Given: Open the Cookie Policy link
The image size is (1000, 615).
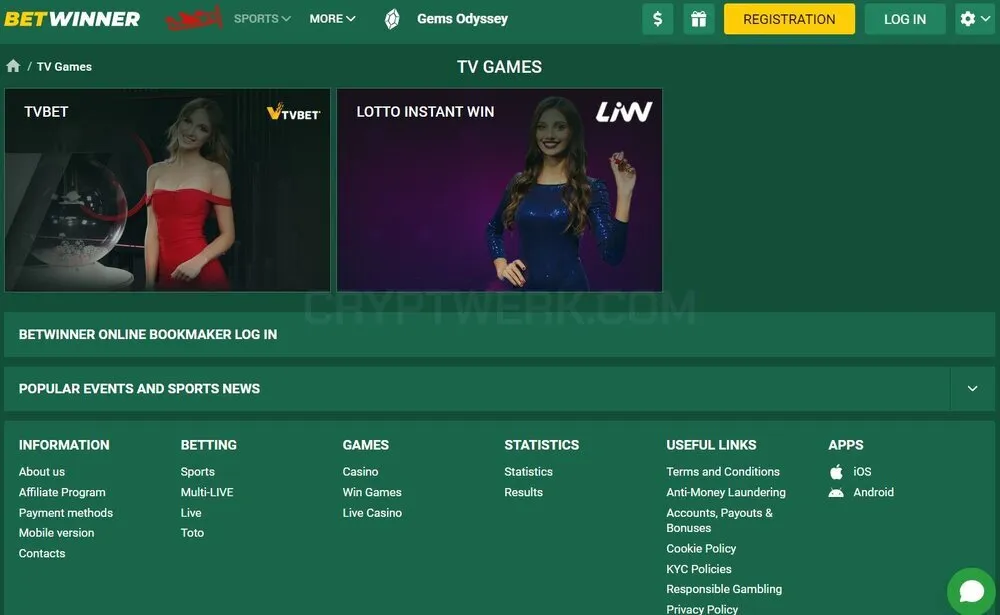Looking at the screenshot, I should pyautogui.click(x=702, y=548).
